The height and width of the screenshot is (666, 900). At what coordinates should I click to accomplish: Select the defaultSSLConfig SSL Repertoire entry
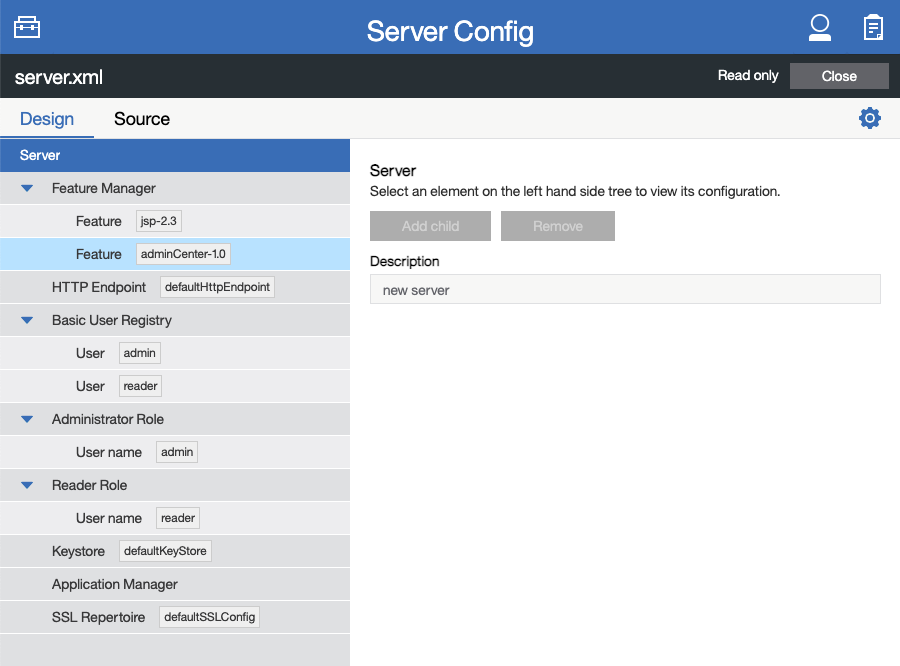(209, 616)
